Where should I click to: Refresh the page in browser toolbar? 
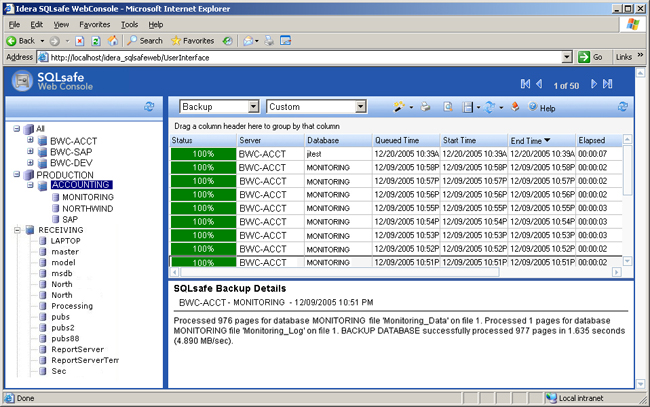click(96, 41)
